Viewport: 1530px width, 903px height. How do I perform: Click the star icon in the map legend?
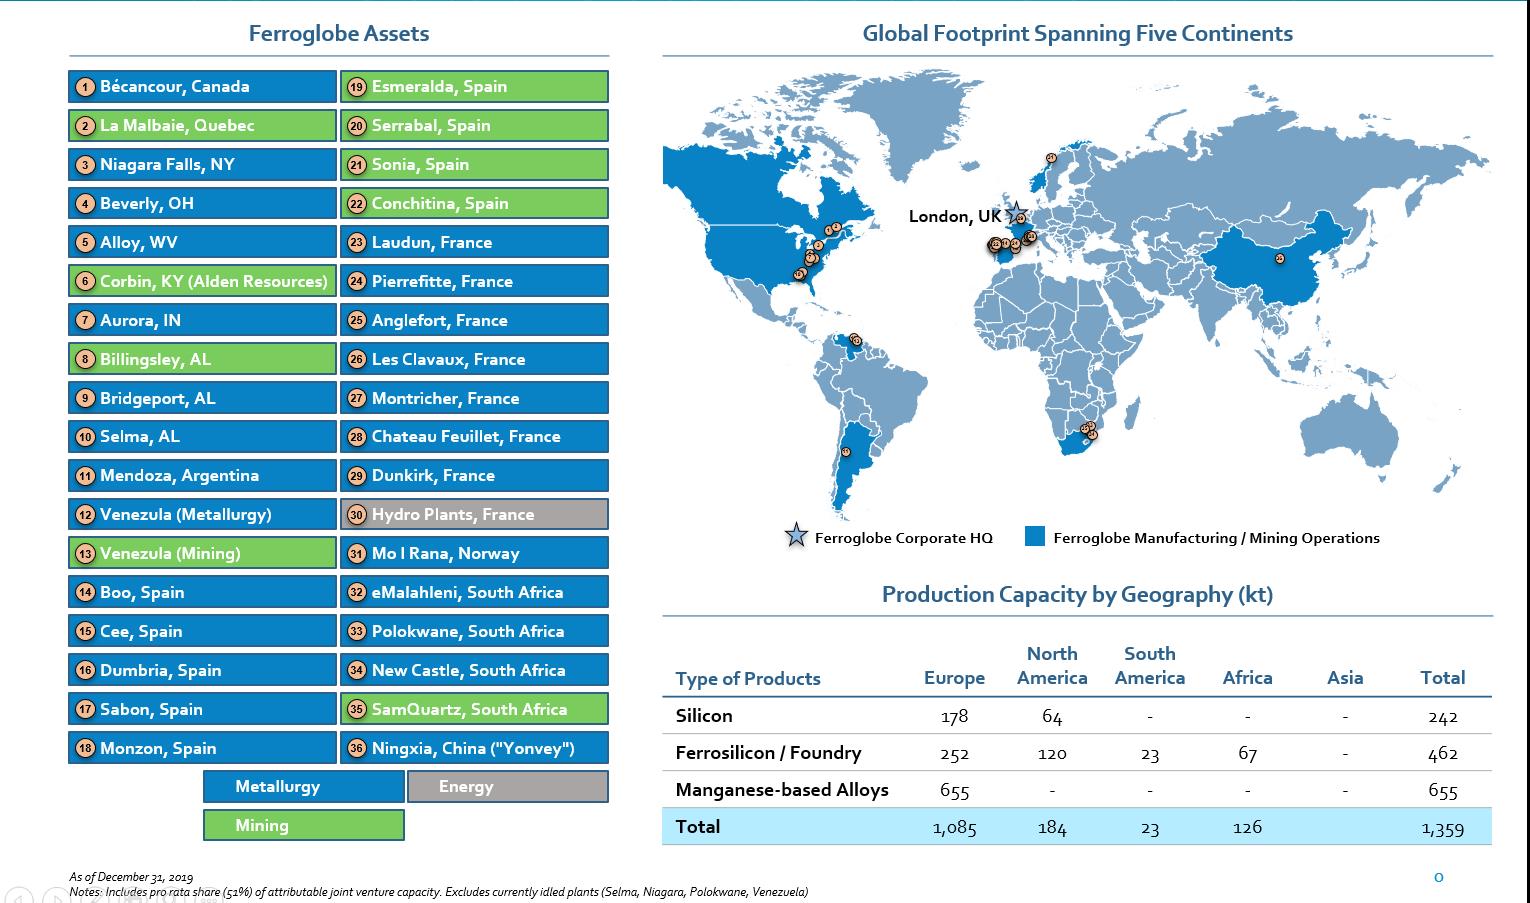(796, 537)
